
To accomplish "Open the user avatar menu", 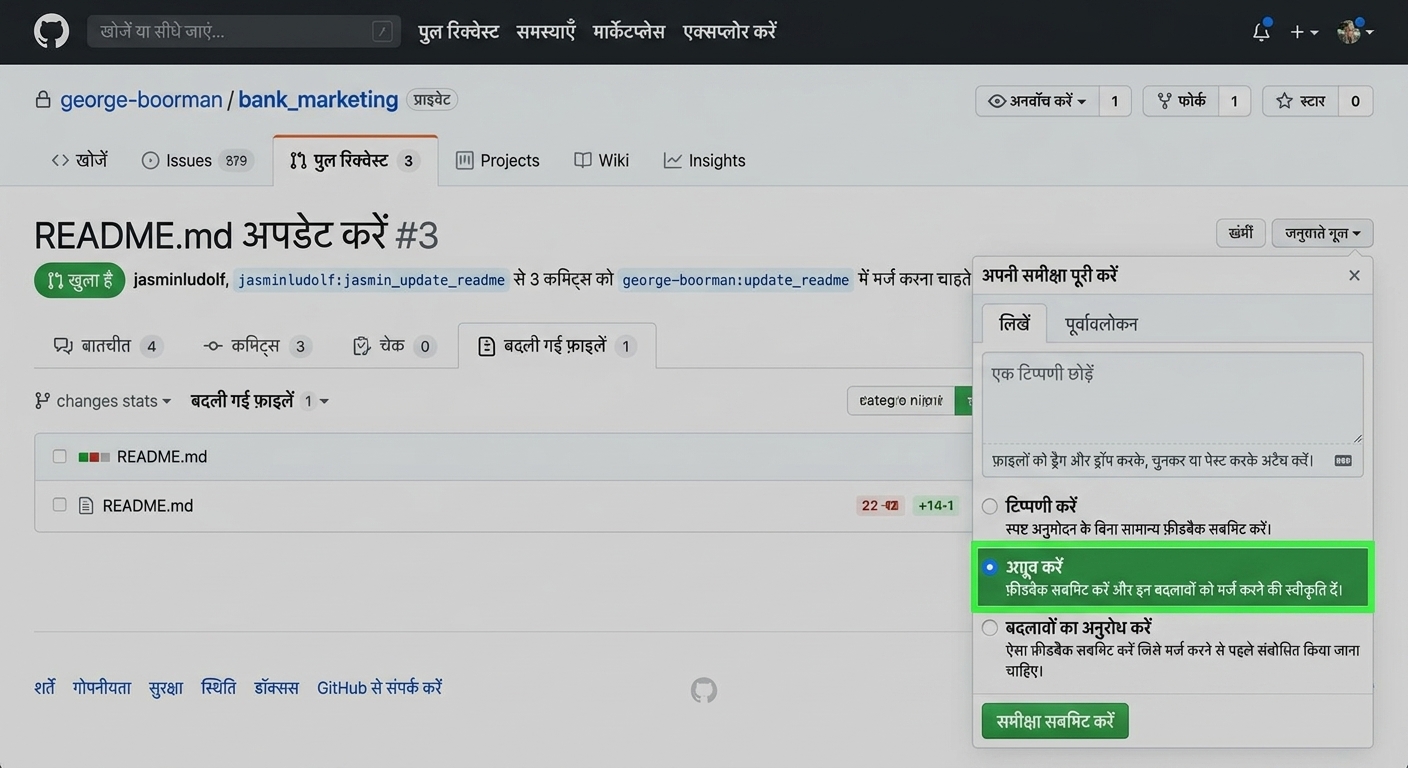I will (x=1355, y=32).
